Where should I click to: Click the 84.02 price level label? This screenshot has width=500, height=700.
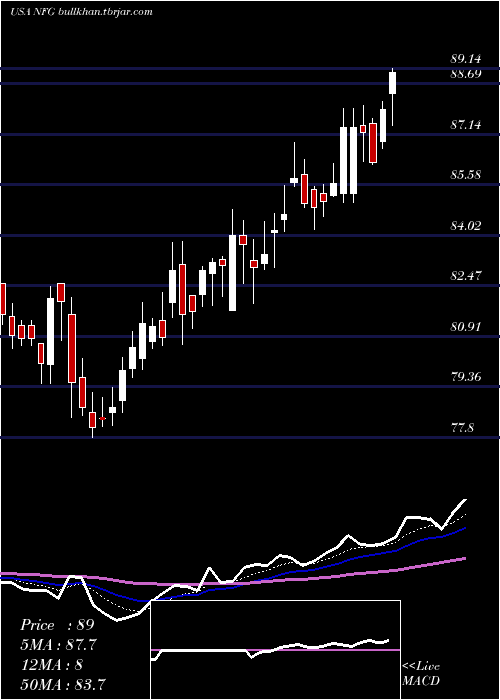point(466,225)
